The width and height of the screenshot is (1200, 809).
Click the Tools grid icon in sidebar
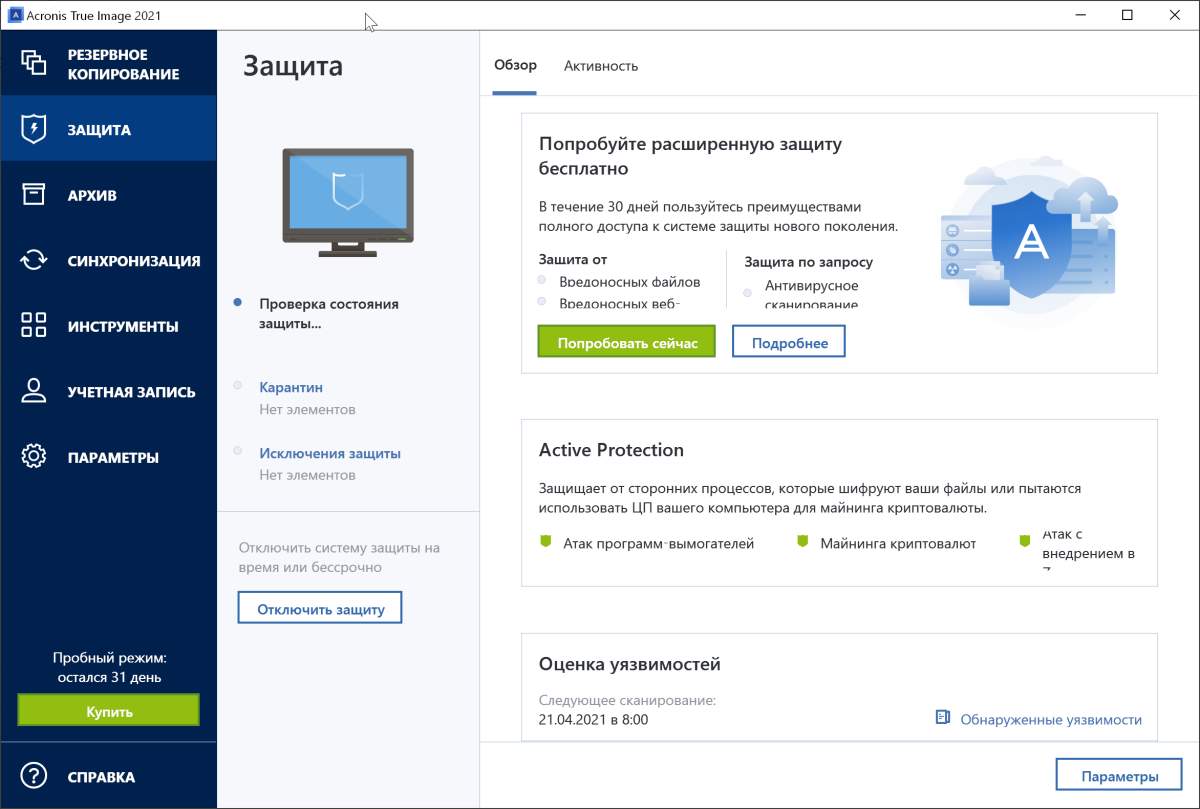[x=34, y=326]
